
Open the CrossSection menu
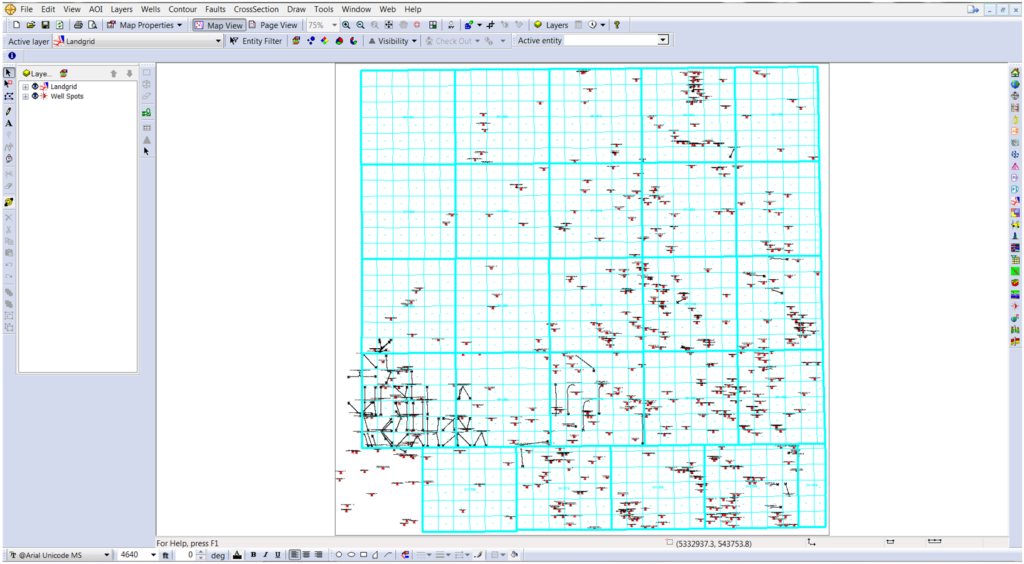(256, 9)
